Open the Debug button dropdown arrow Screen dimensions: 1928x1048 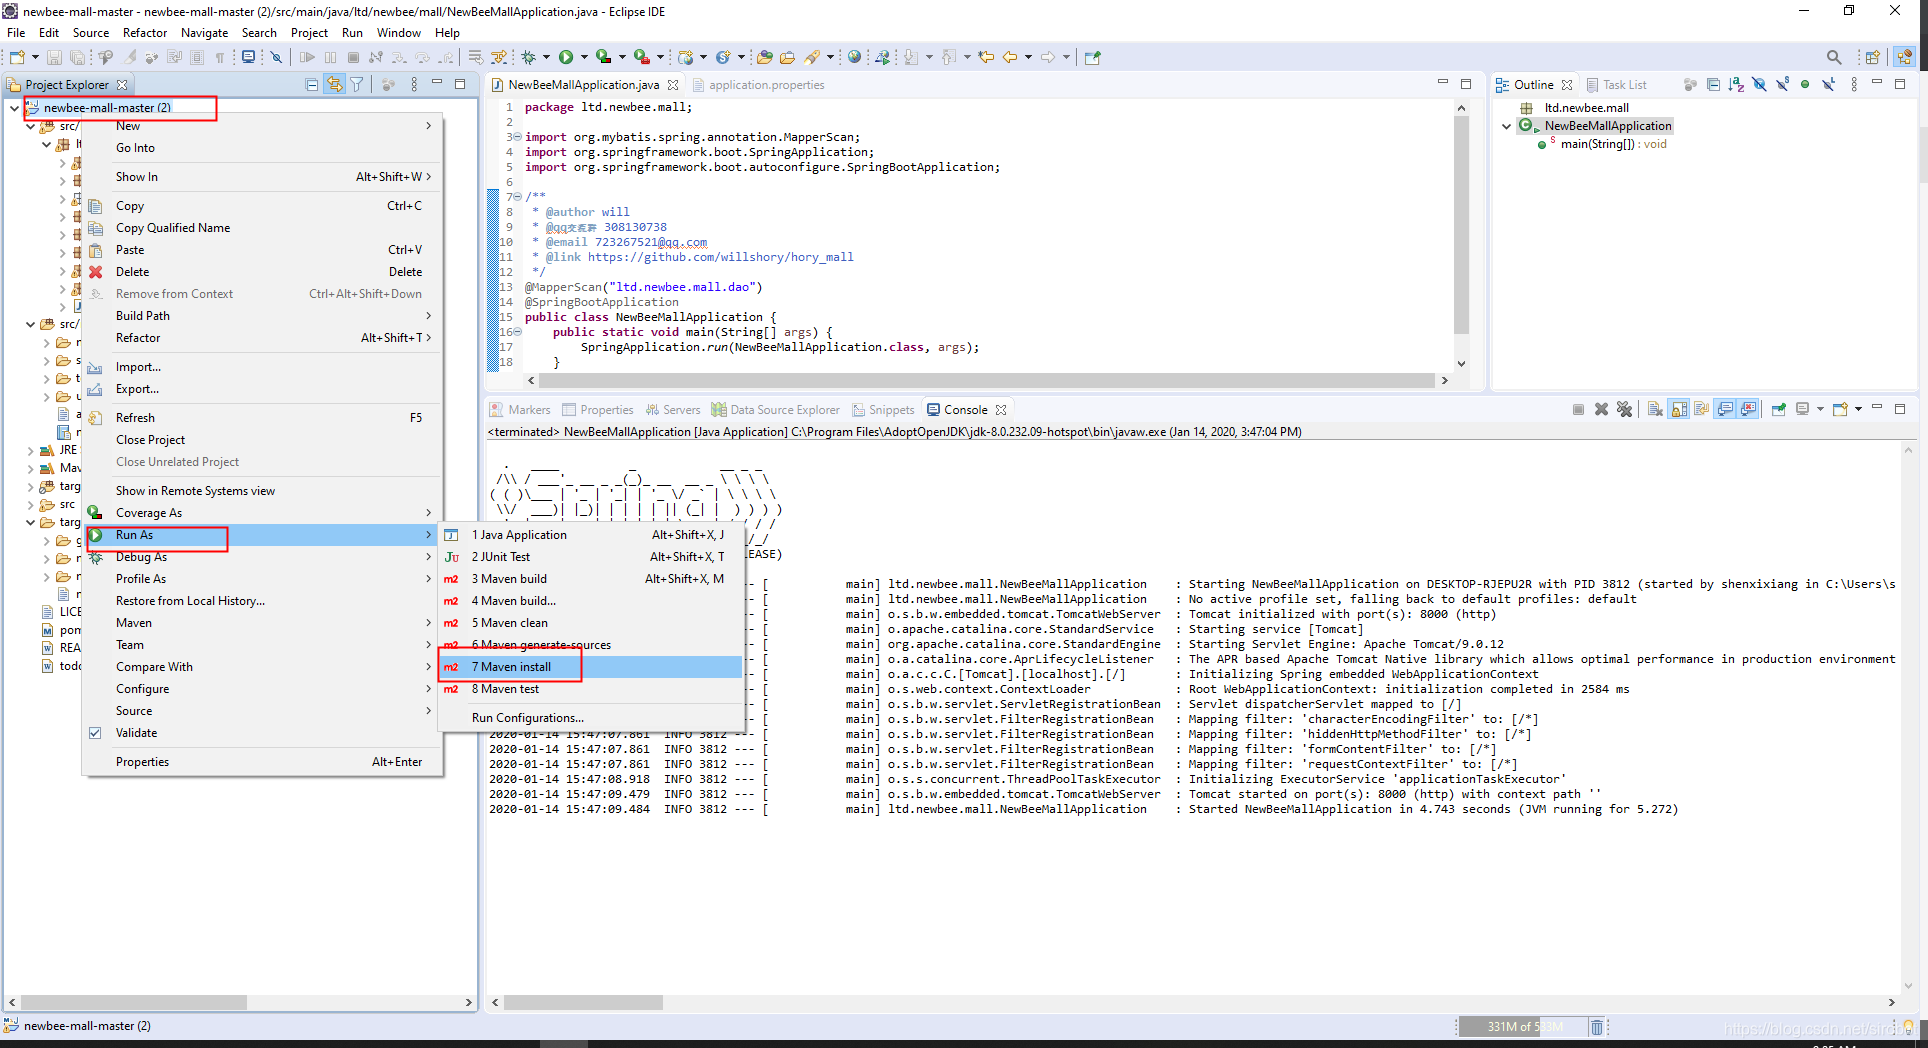pos(546,58)
